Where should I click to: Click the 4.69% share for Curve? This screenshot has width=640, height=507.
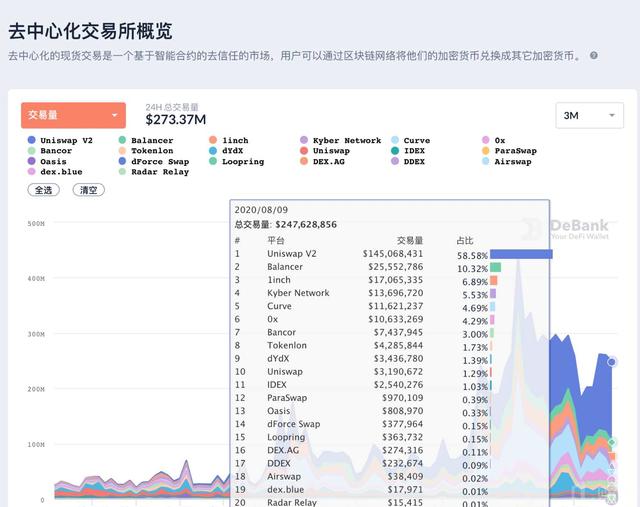pyautogui.click(x=475, y=308)
